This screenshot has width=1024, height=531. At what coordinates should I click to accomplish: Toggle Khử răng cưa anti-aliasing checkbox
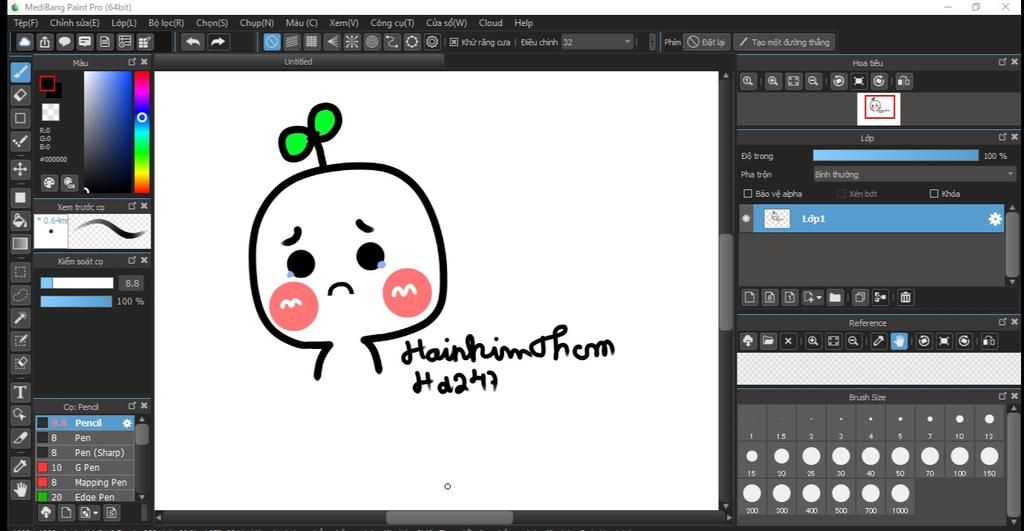454,42
